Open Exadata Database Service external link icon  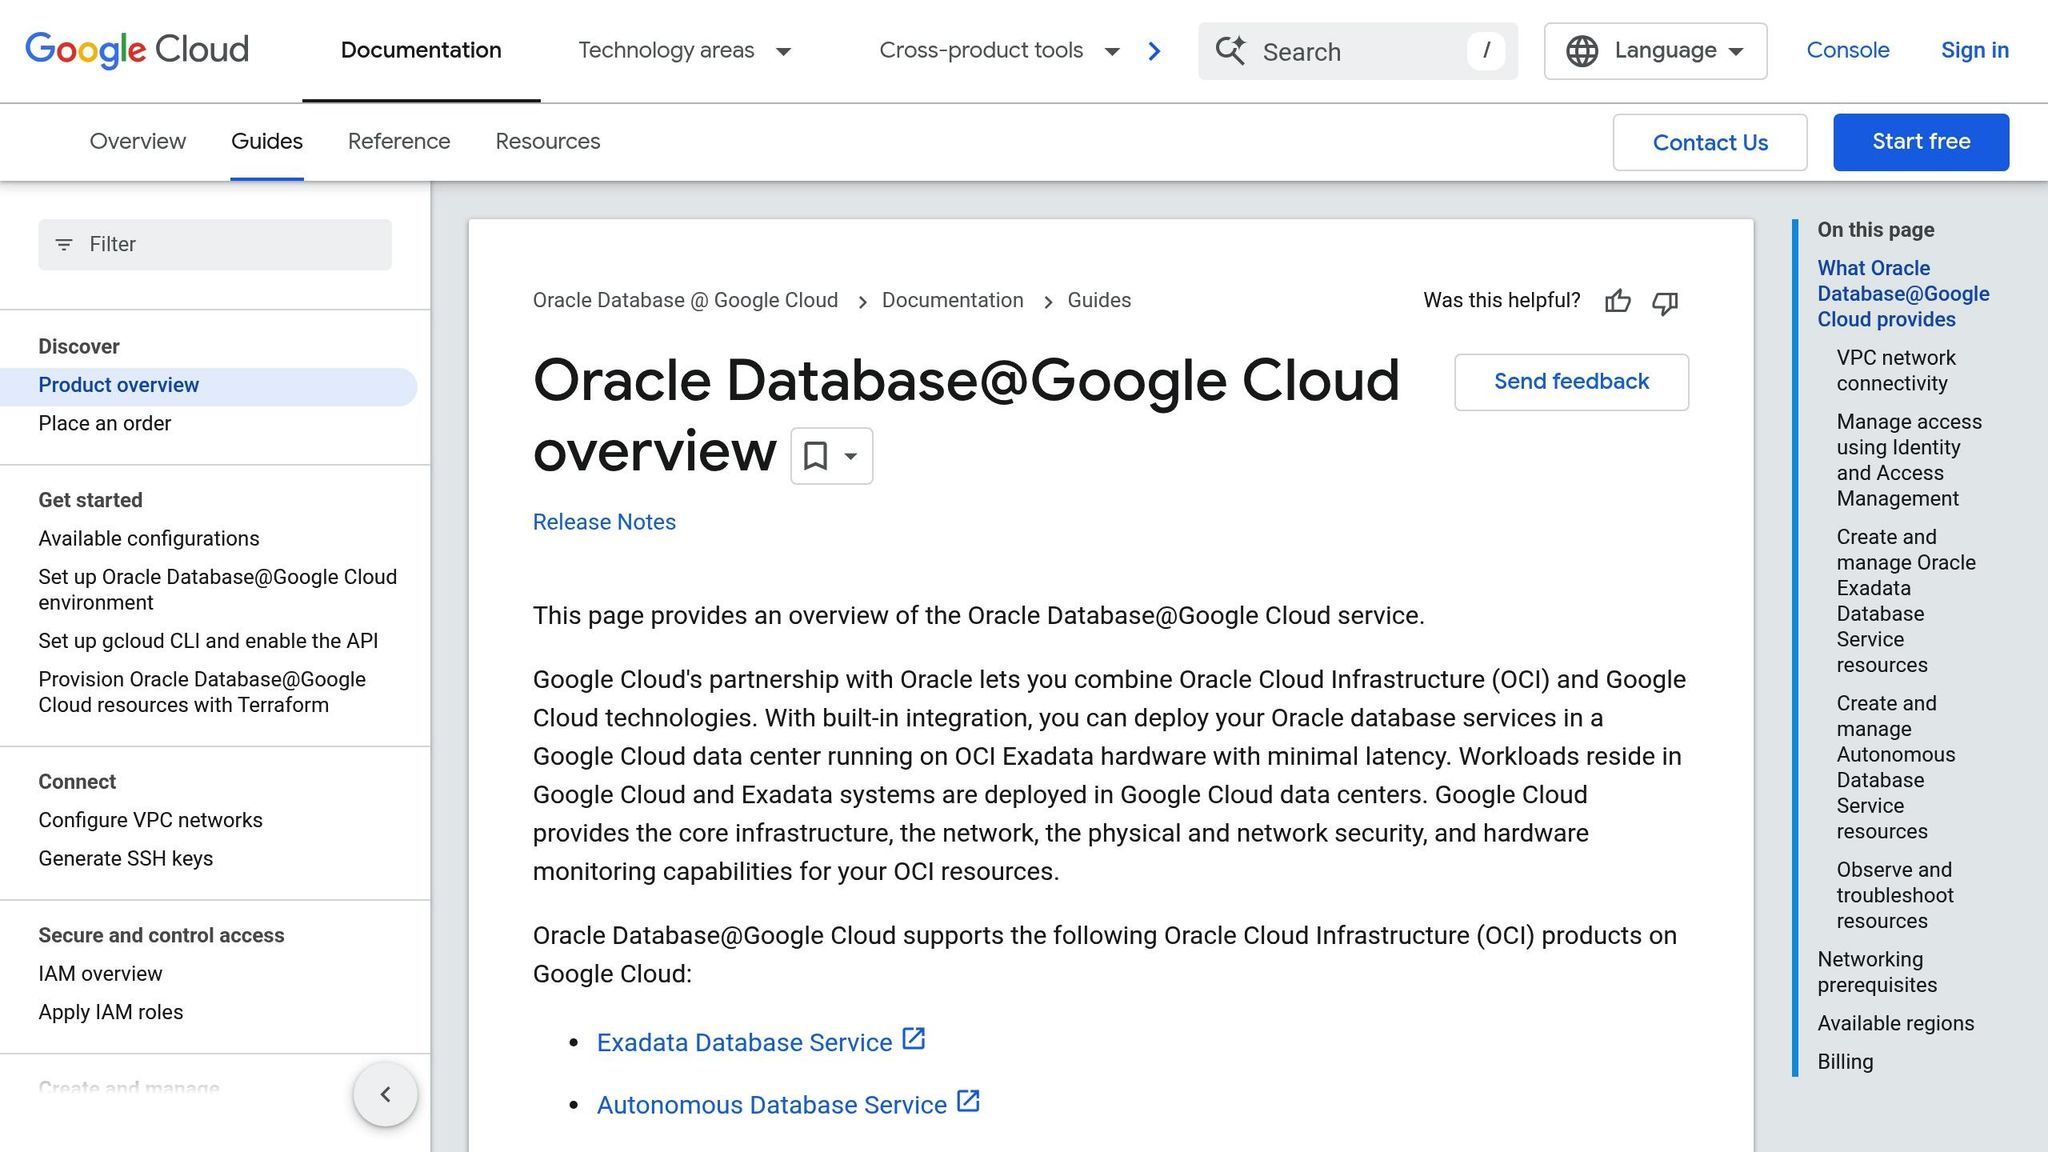(x=913, y=1039)
